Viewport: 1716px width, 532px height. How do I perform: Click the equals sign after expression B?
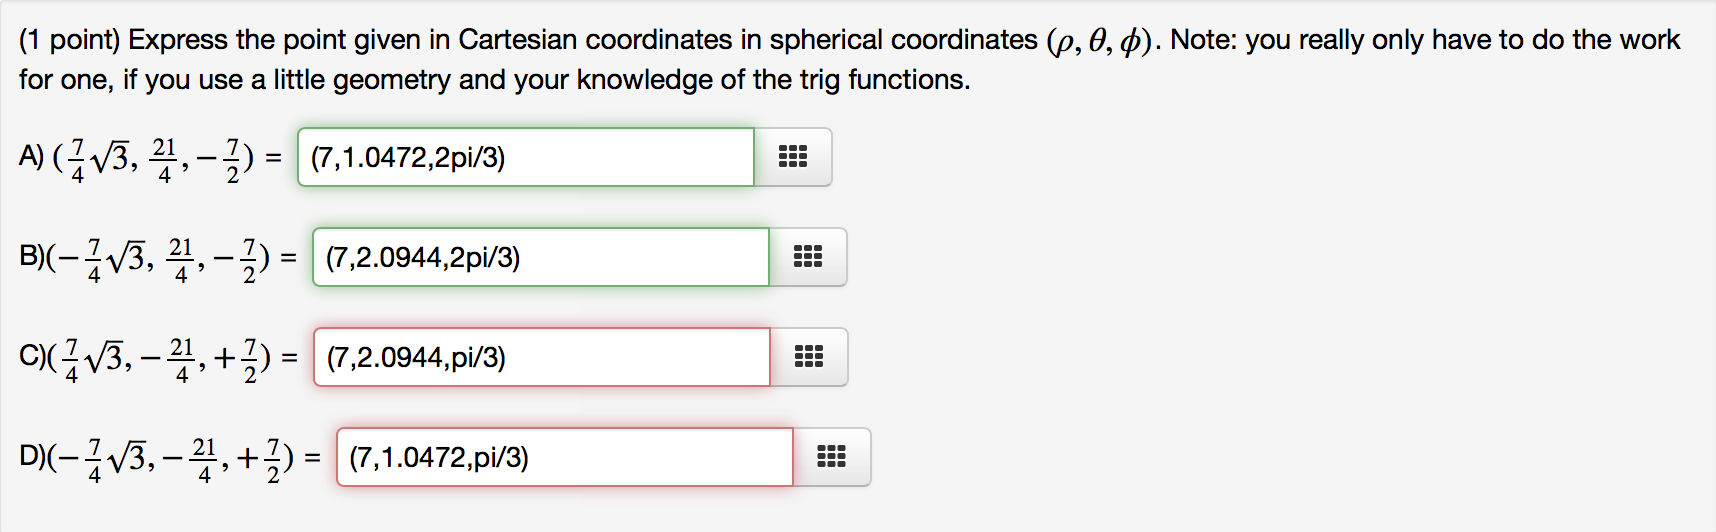tap(289, 258)
